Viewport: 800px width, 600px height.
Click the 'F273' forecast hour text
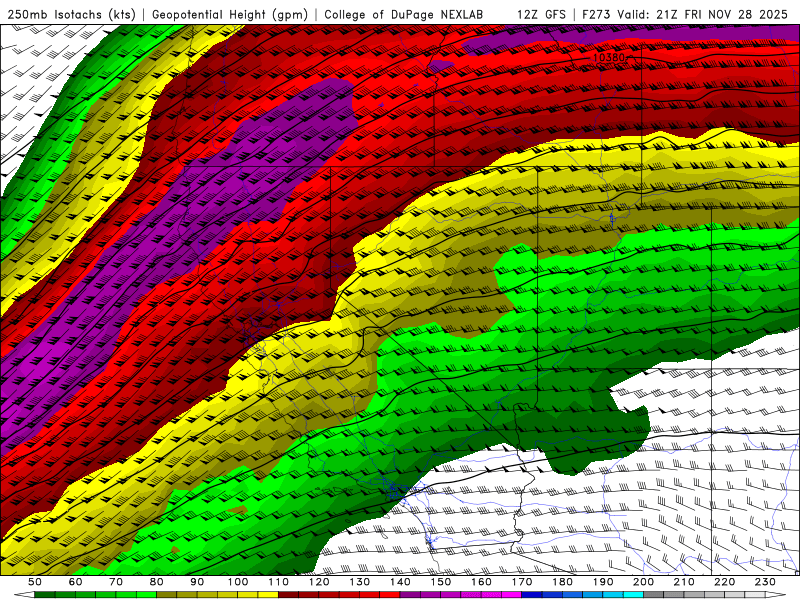pos(597,15)
